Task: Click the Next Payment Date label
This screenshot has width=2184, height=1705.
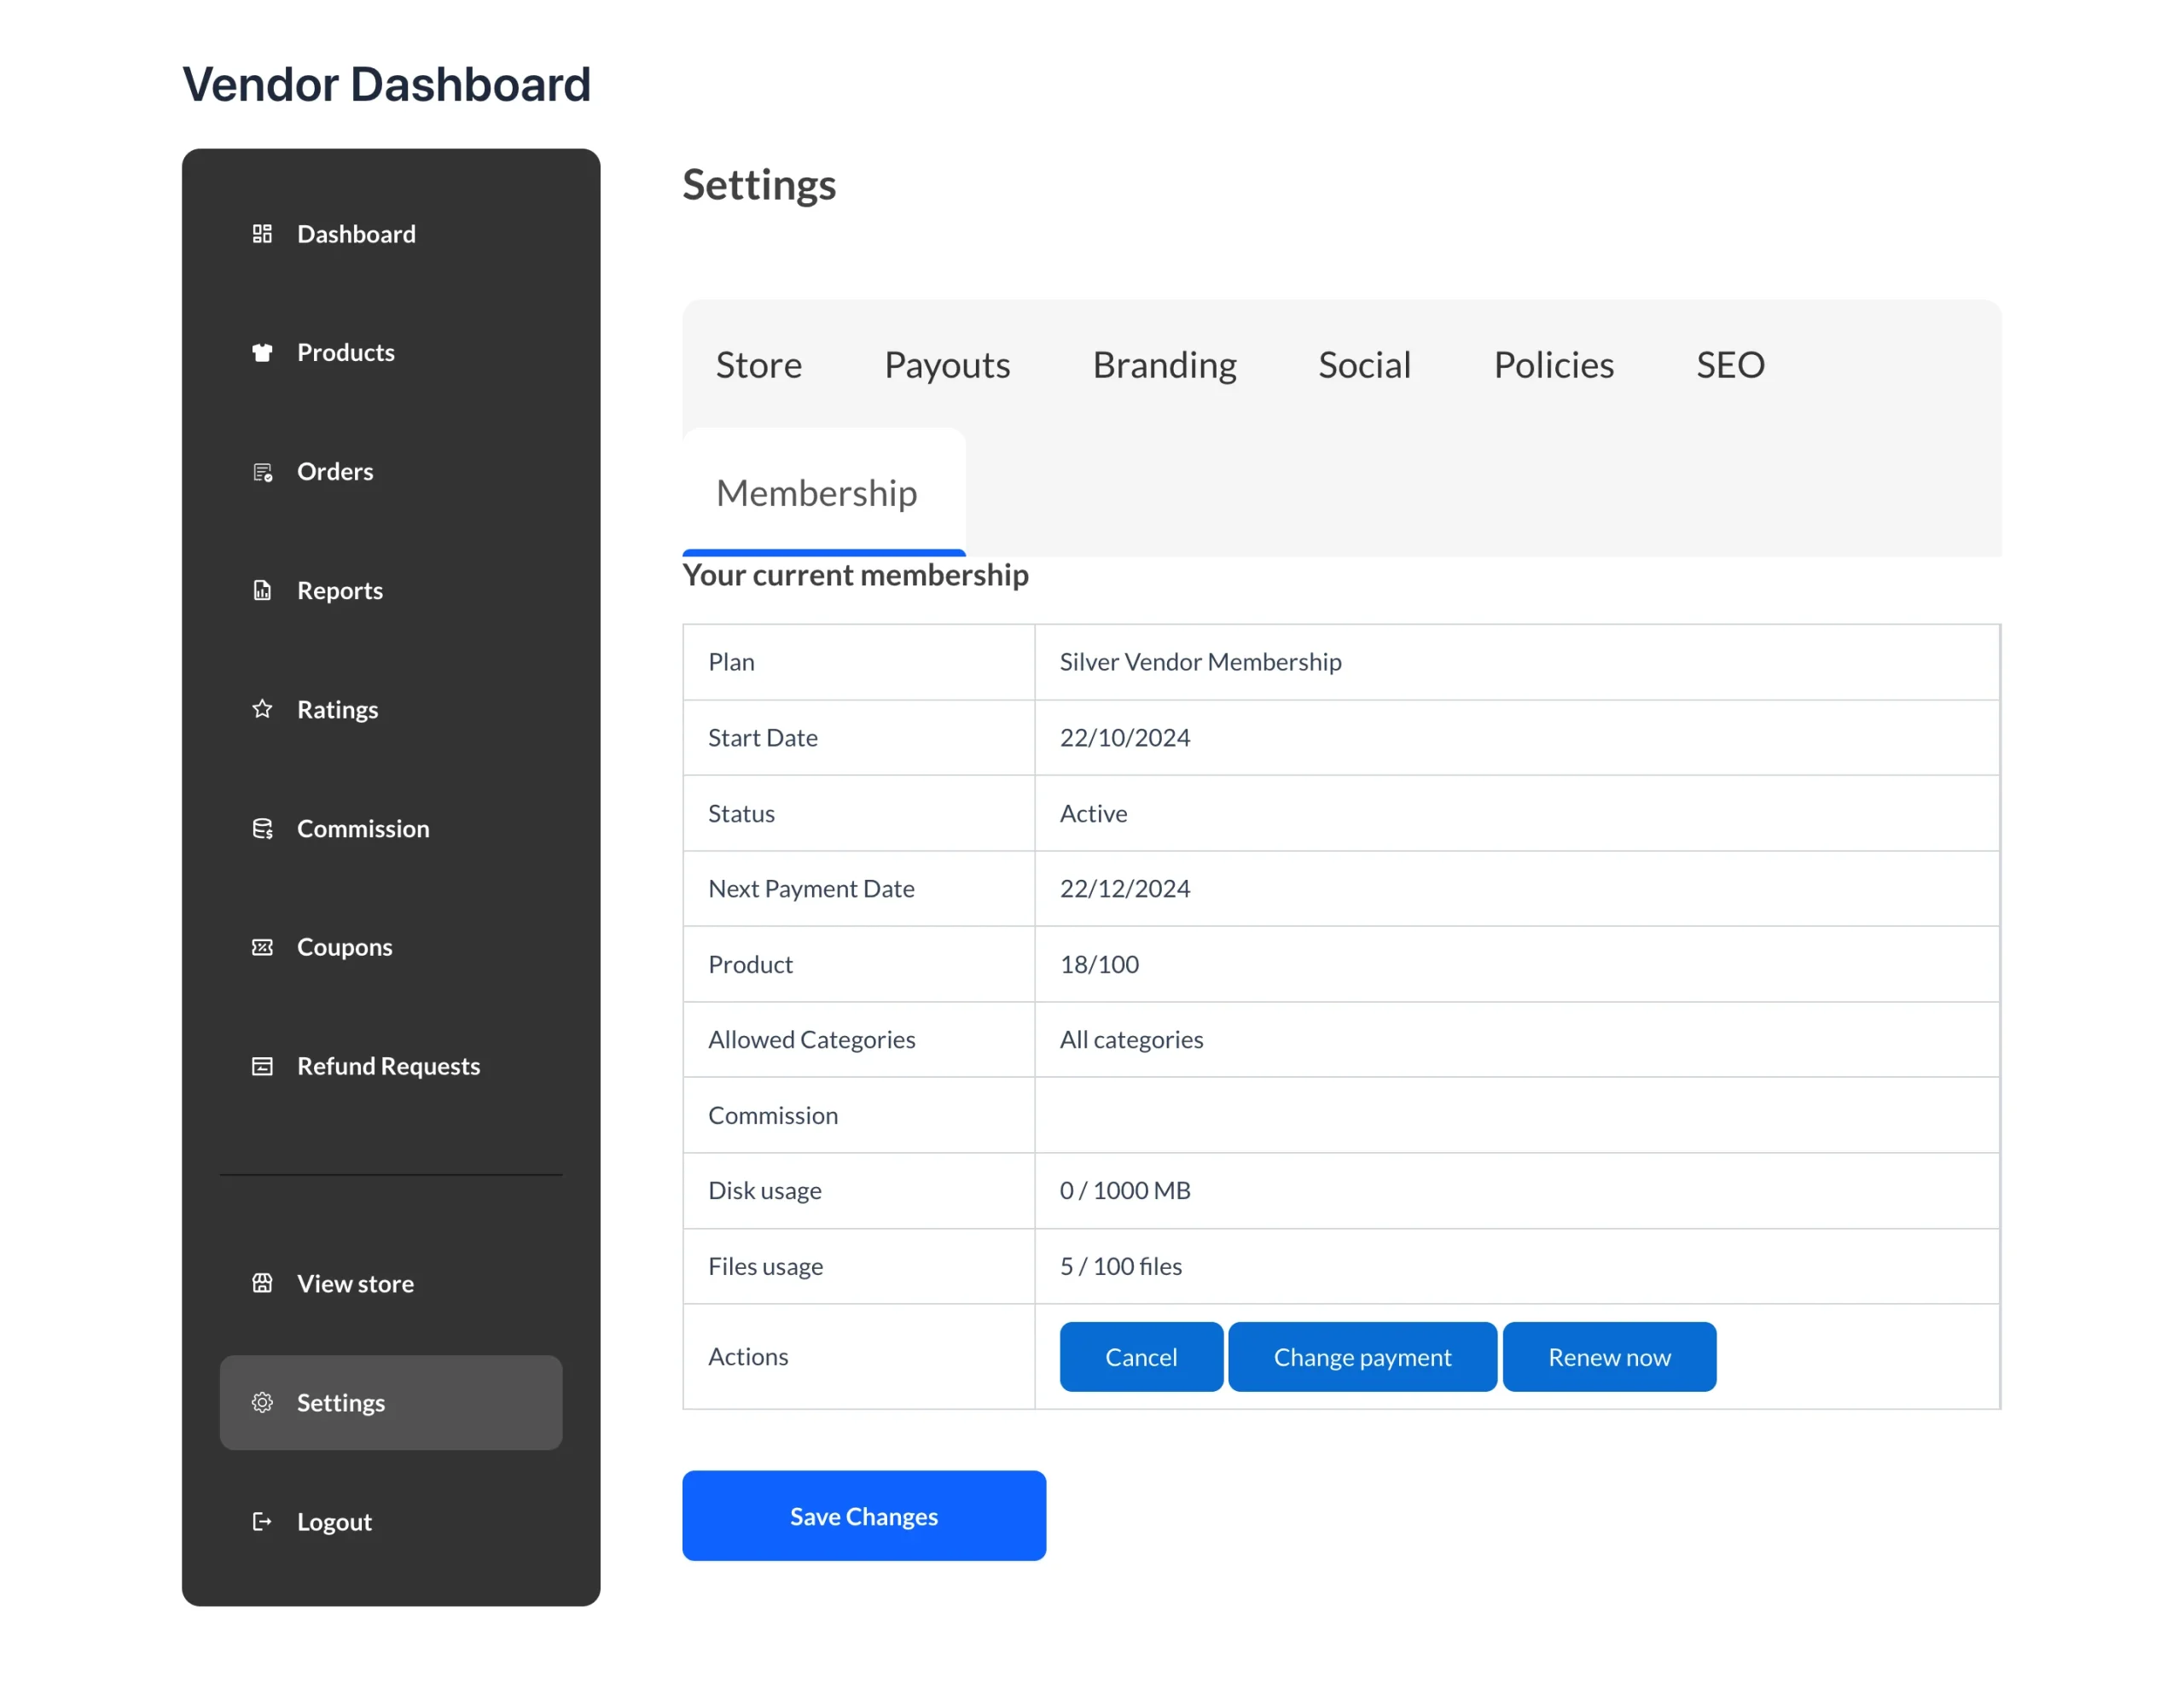Action: [x=811, y=889]
